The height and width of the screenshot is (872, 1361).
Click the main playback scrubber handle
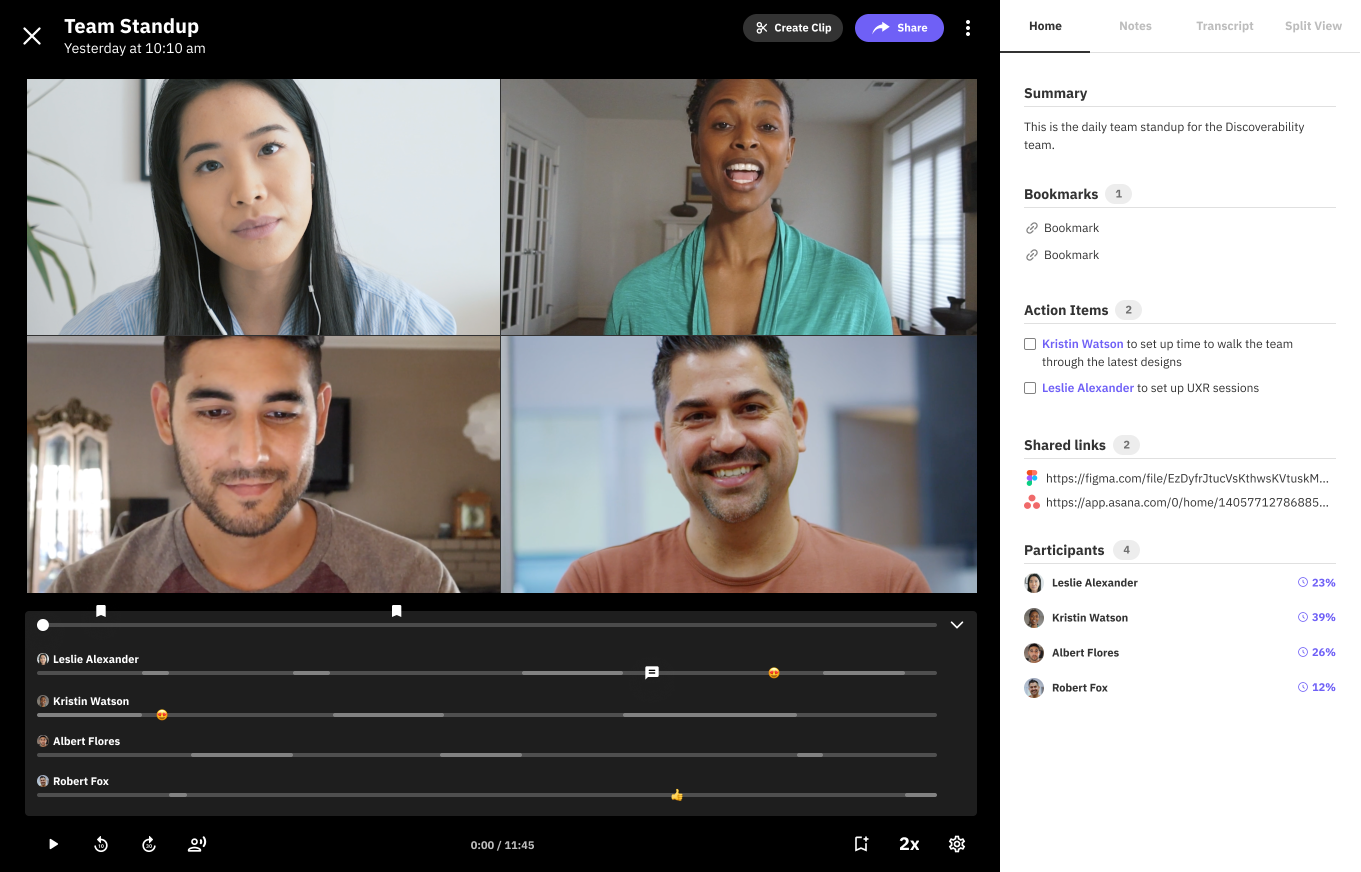coord(43,625)
